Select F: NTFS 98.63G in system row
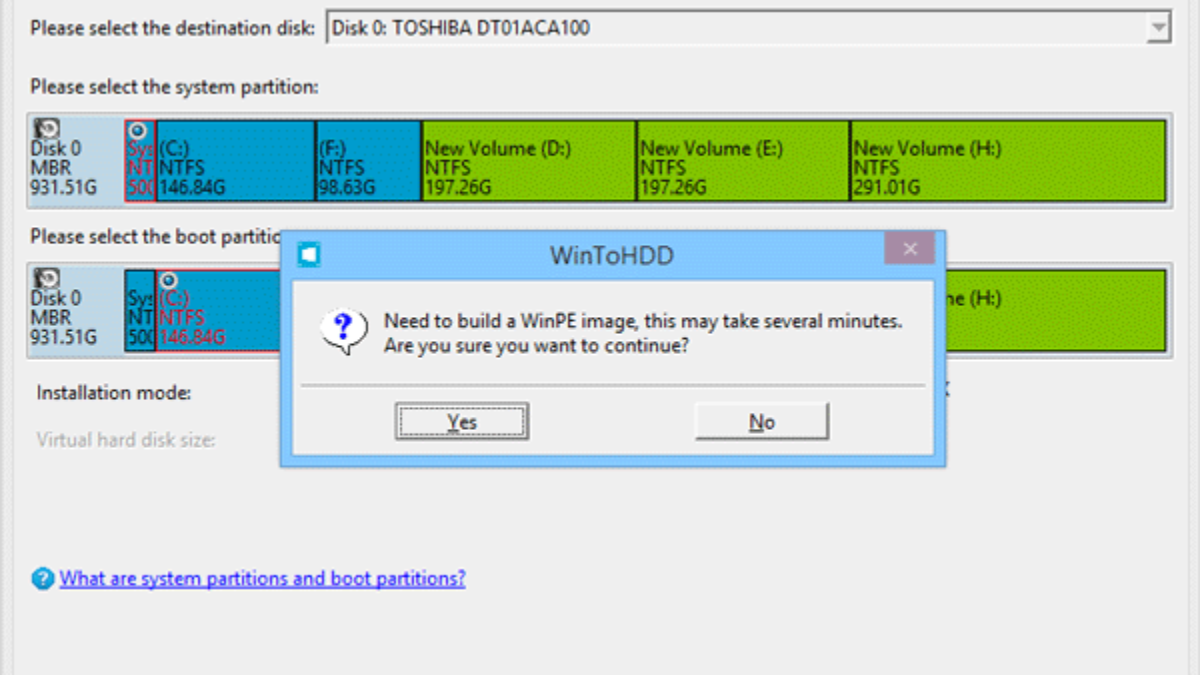Screen dimensions: 1200x675 (368, 161)
